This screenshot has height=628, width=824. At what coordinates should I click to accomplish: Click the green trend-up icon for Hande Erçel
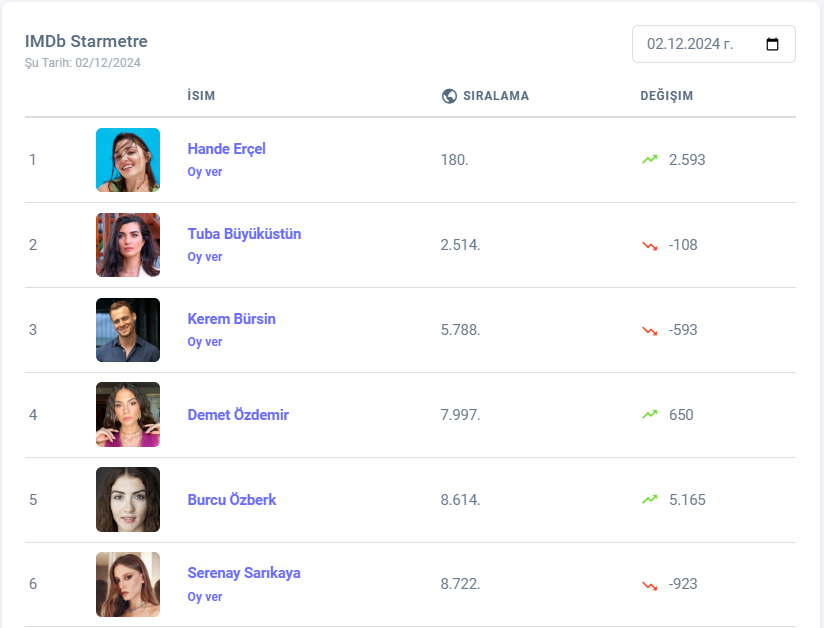[650, 159]
